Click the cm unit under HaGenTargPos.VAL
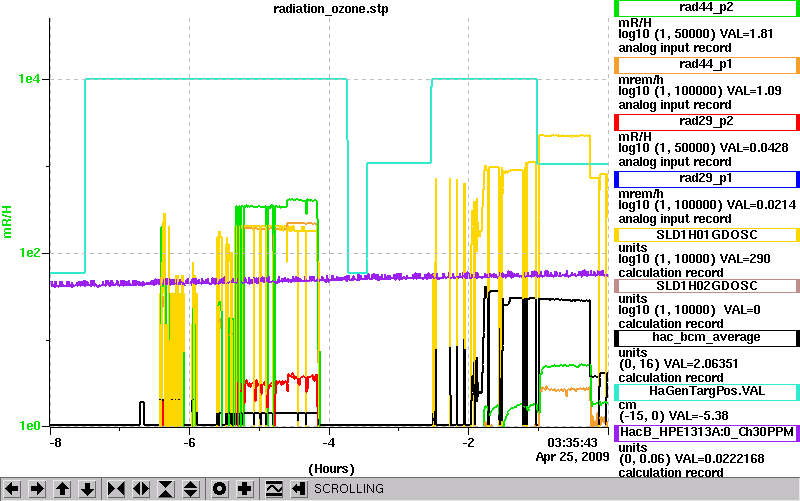The width and height of the screenshot is (800, 501). (627, 405)
